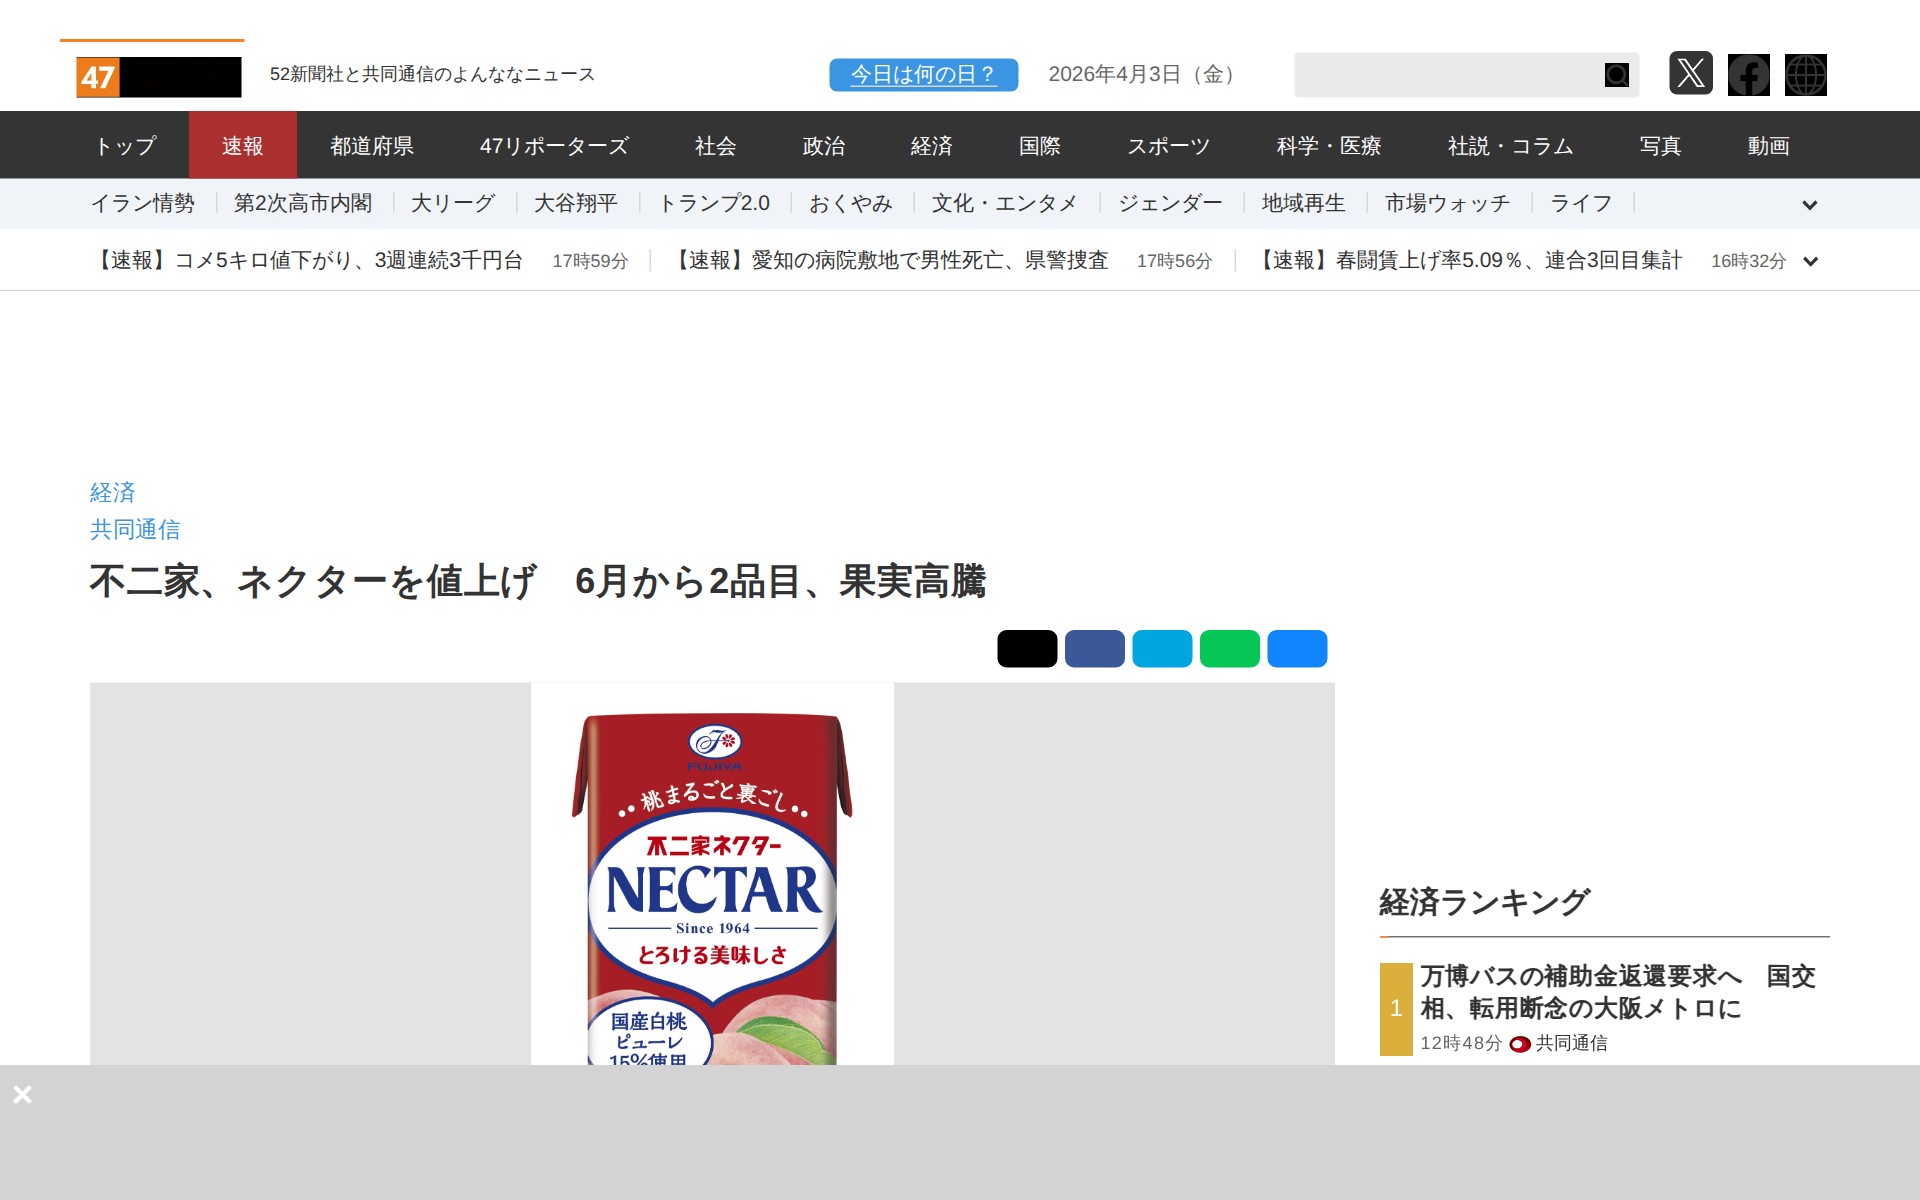Share via the dark blue Facebook share button
This screenshot has width=1920, height=1200.
(1095, 648)
